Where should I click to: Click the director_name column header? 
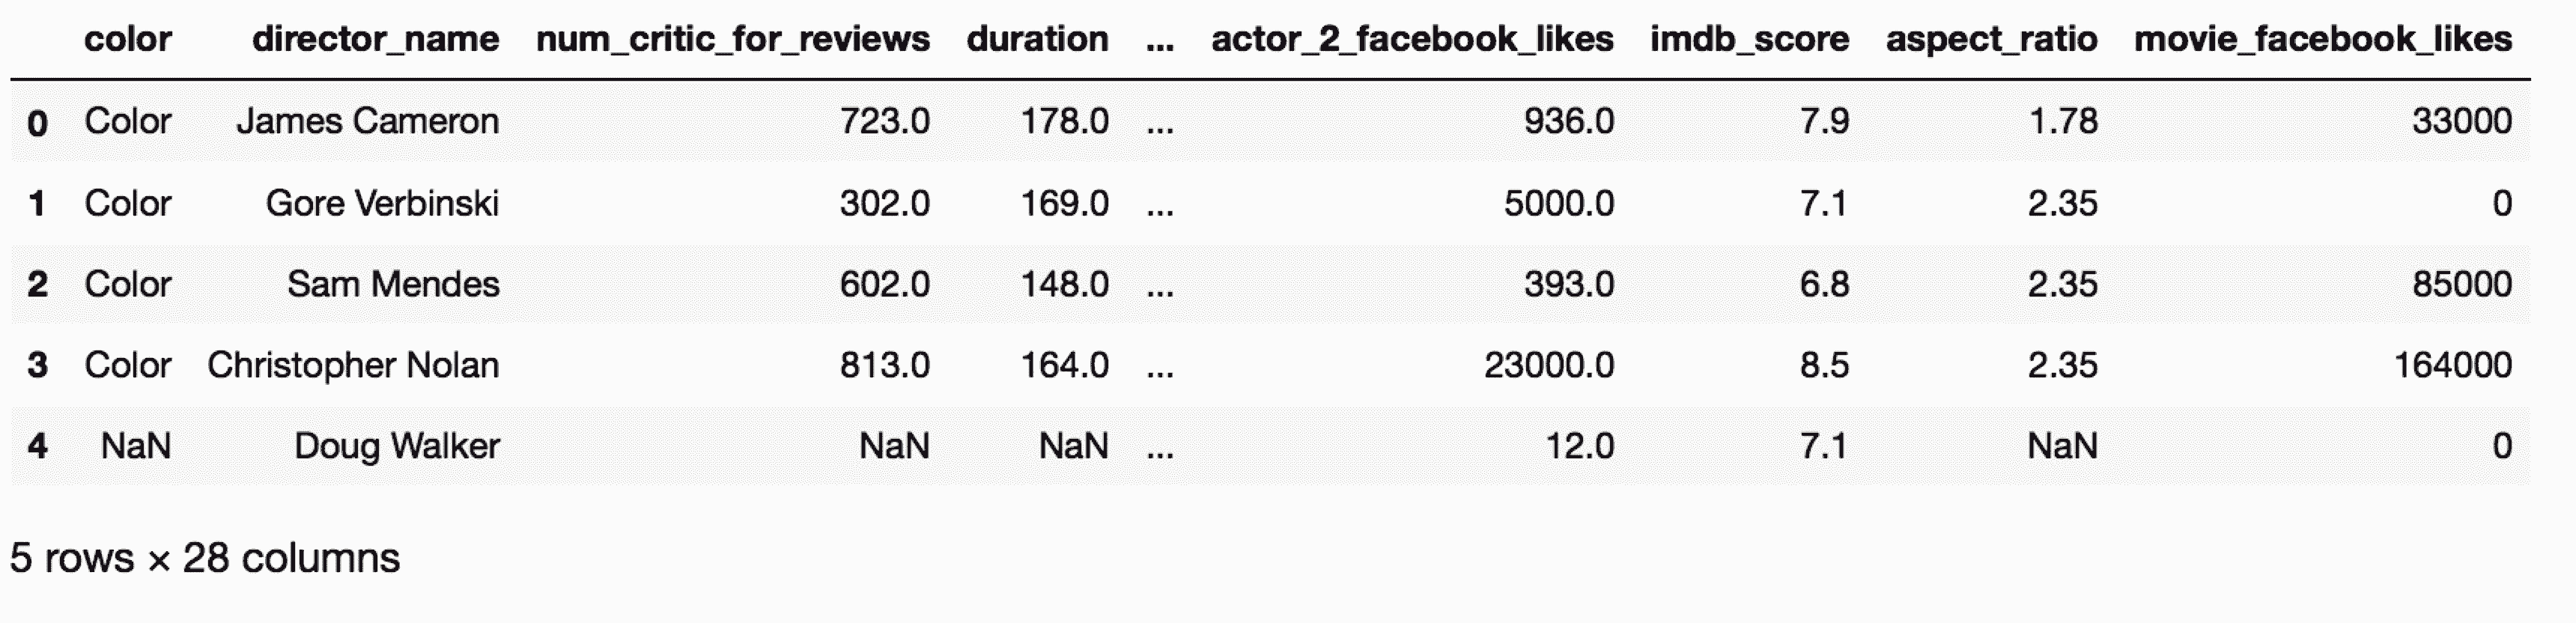375,40
